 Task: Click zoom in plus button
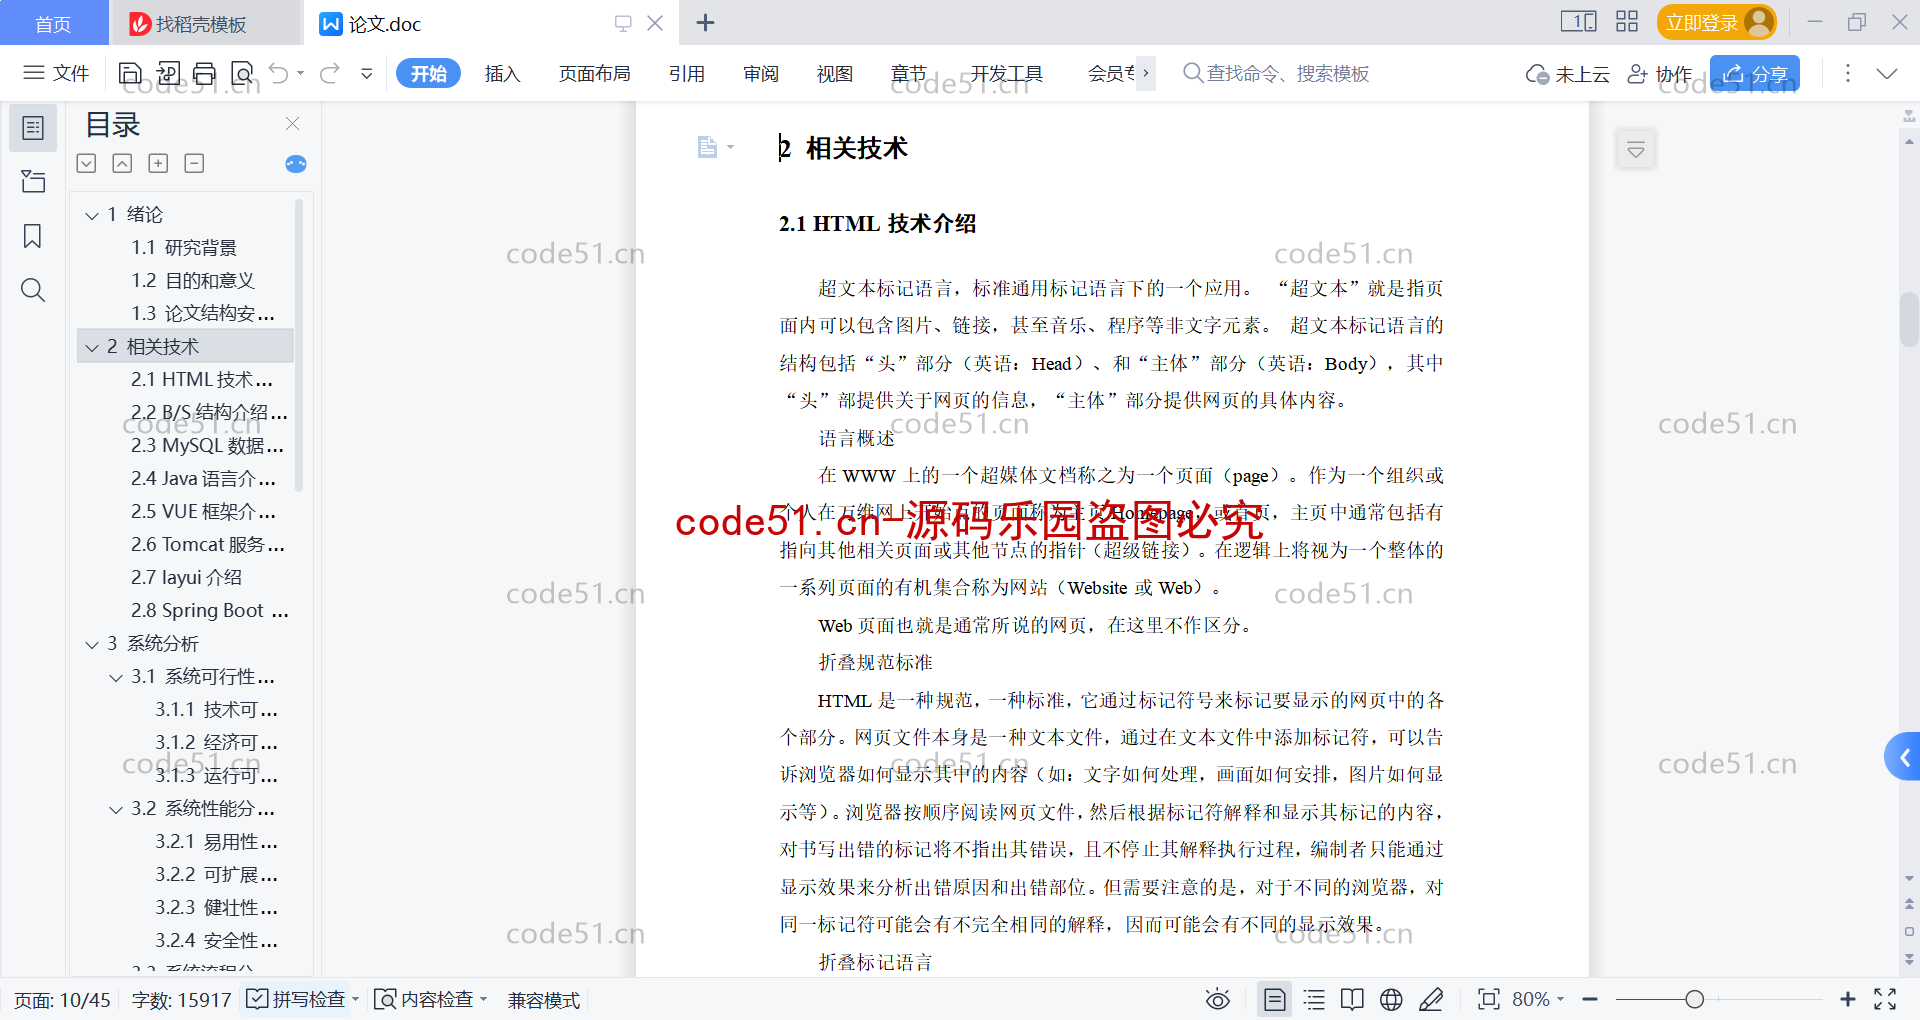coord(1848,999)
